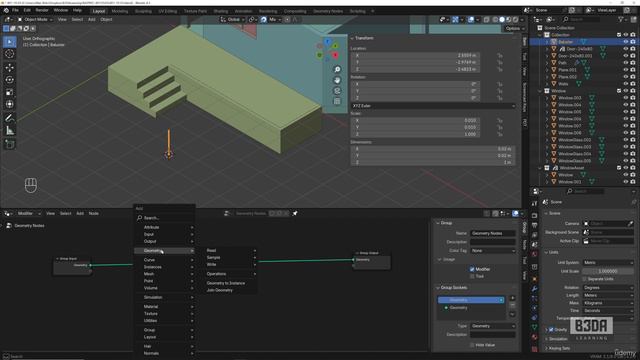Click the Camera eyedropper icon
This screenshot has width=640, height=360.
click(630, 224)
